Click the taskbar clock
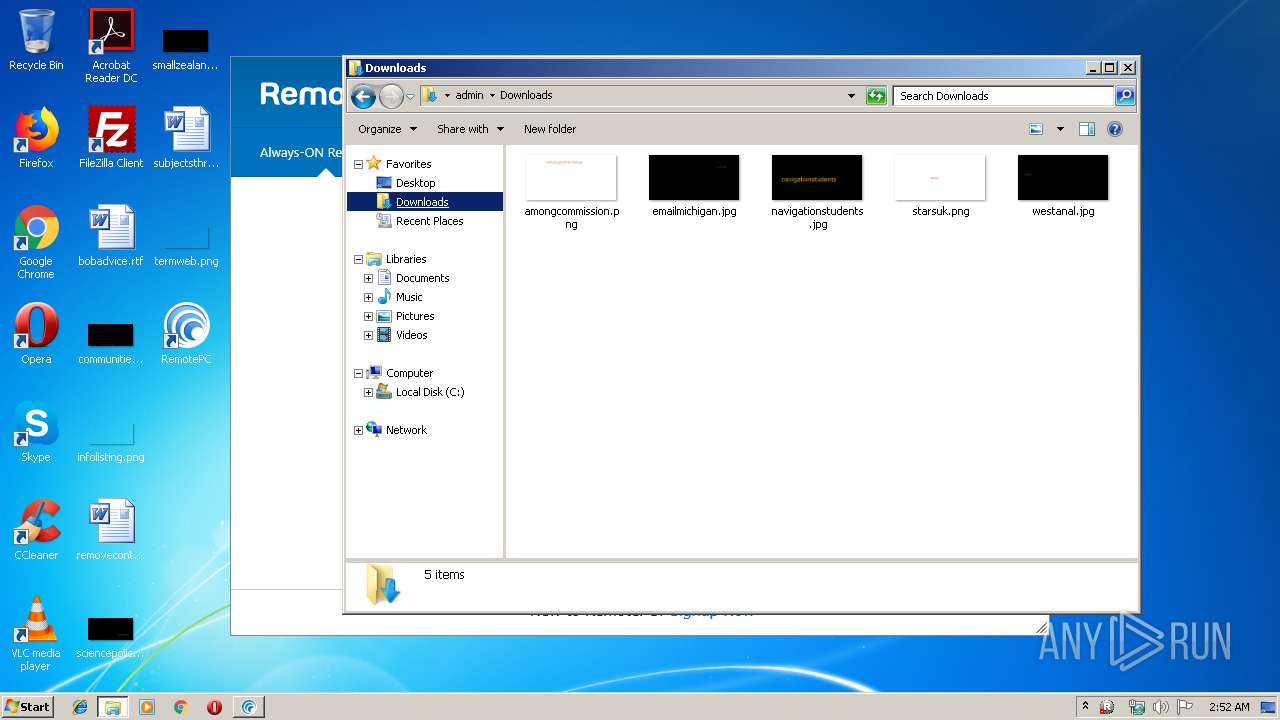The image size is (1280, 720). coord(1229,707)
